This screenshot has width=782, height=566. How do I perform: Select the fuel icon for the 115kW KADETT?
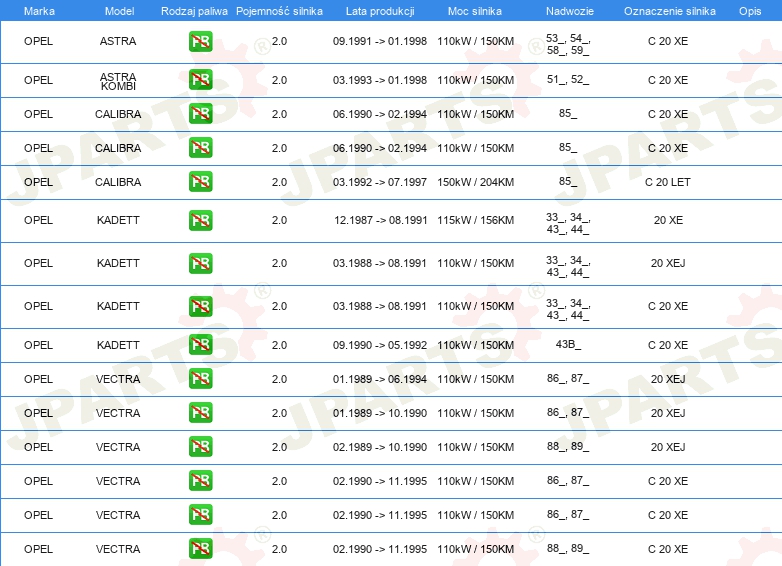200,220
